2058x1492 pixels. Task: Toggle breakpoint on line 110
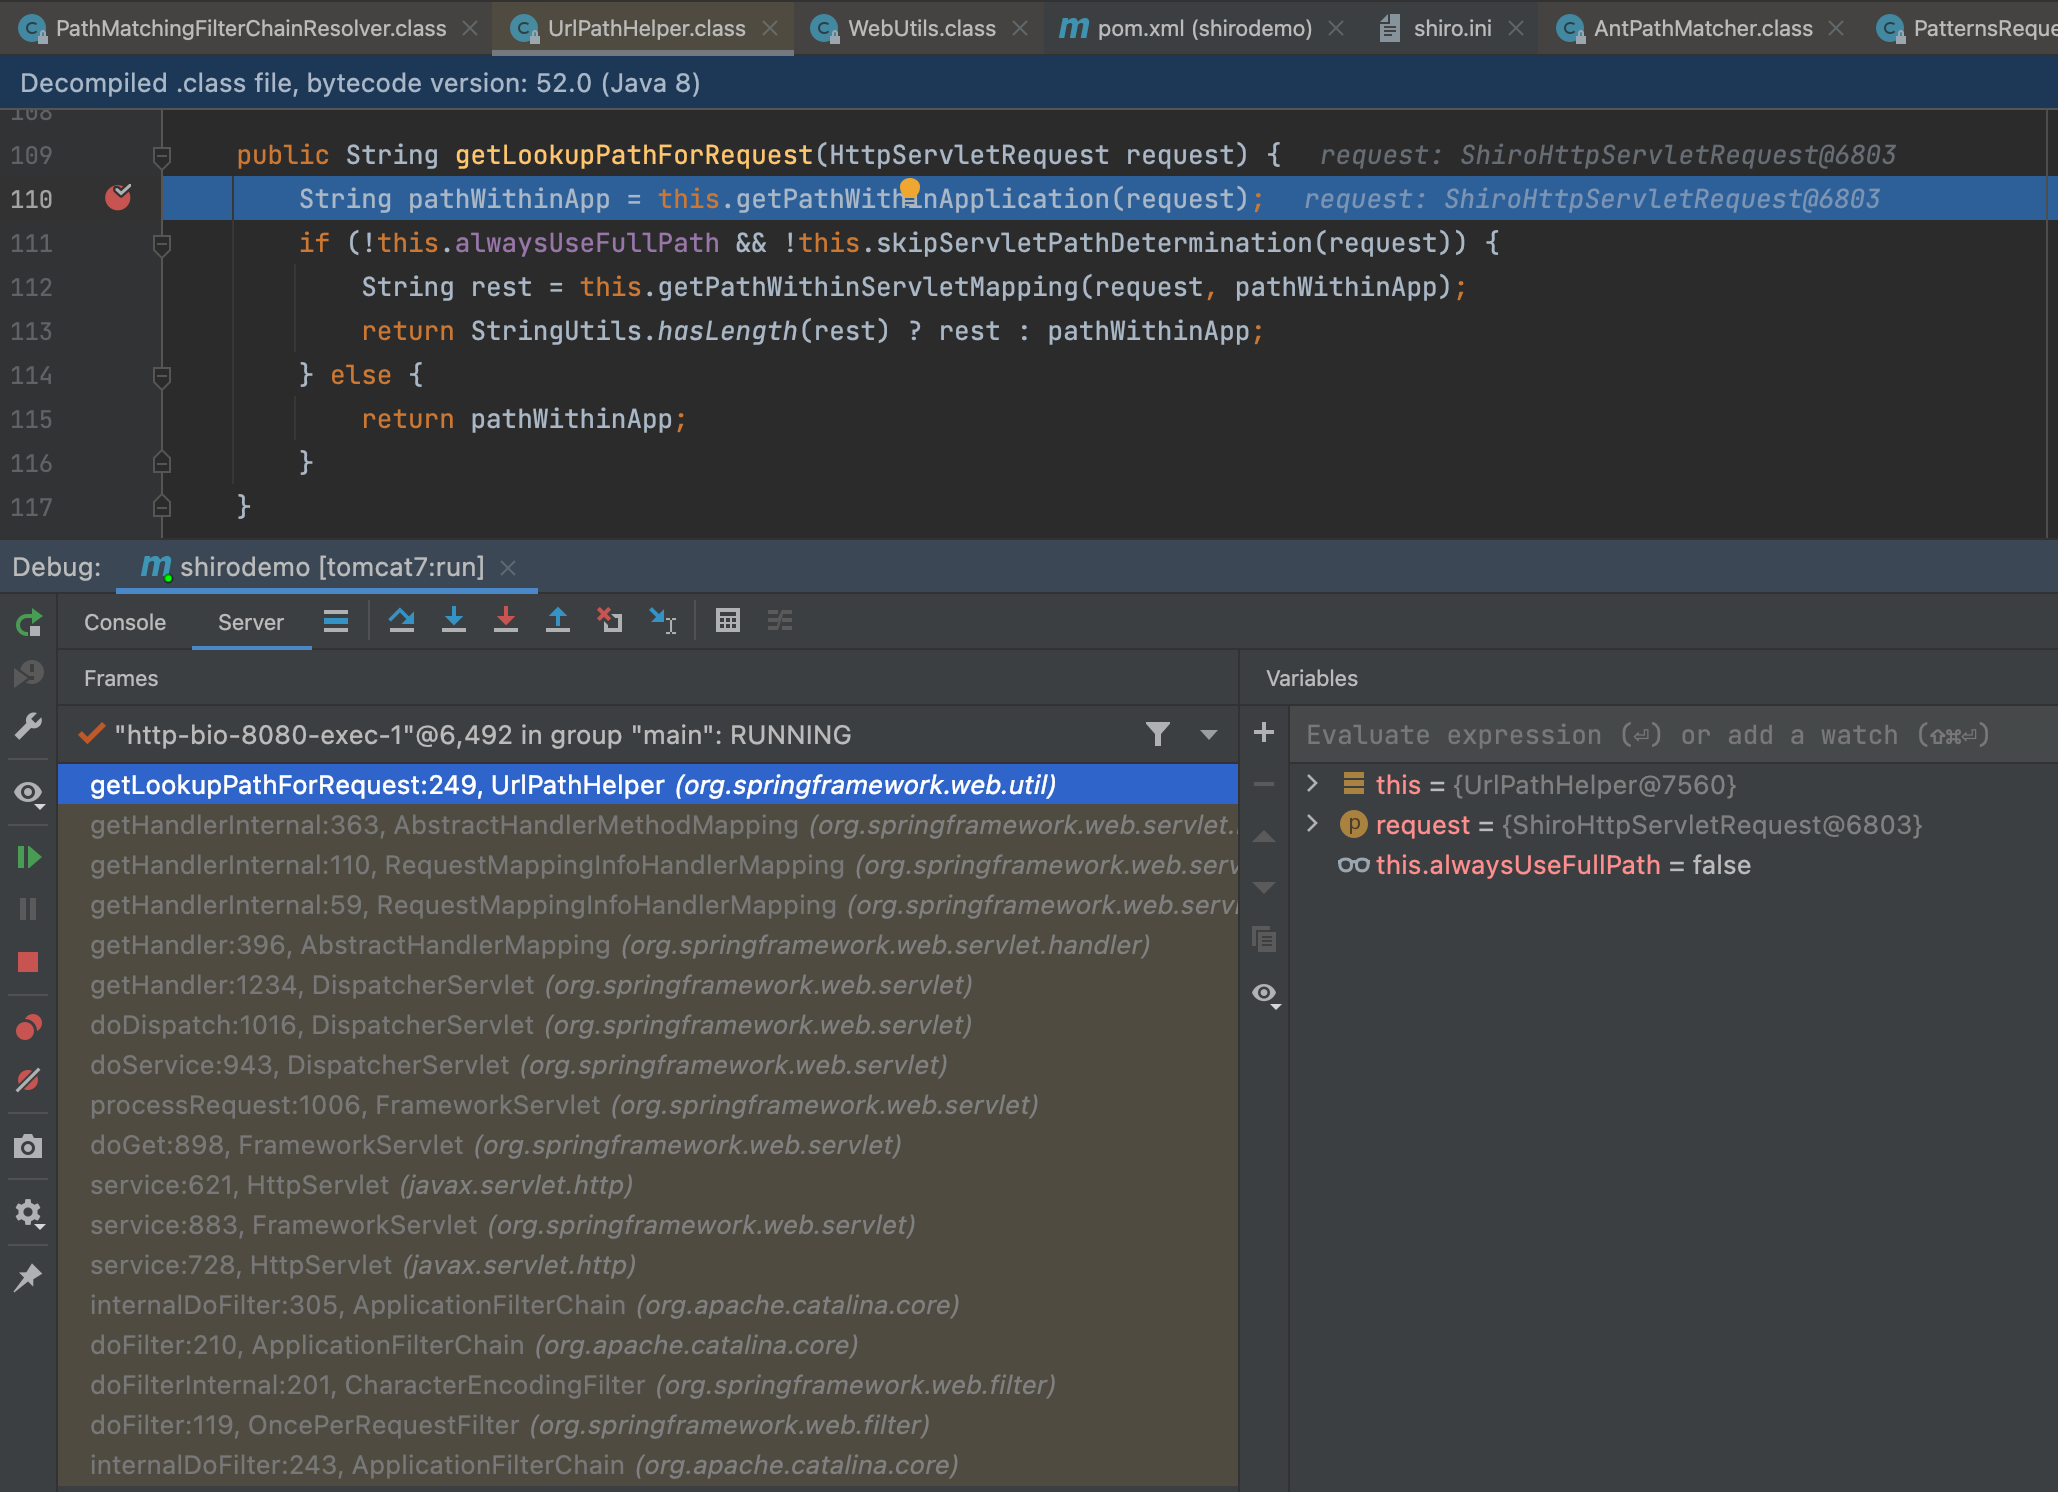[x=118, y=198]
